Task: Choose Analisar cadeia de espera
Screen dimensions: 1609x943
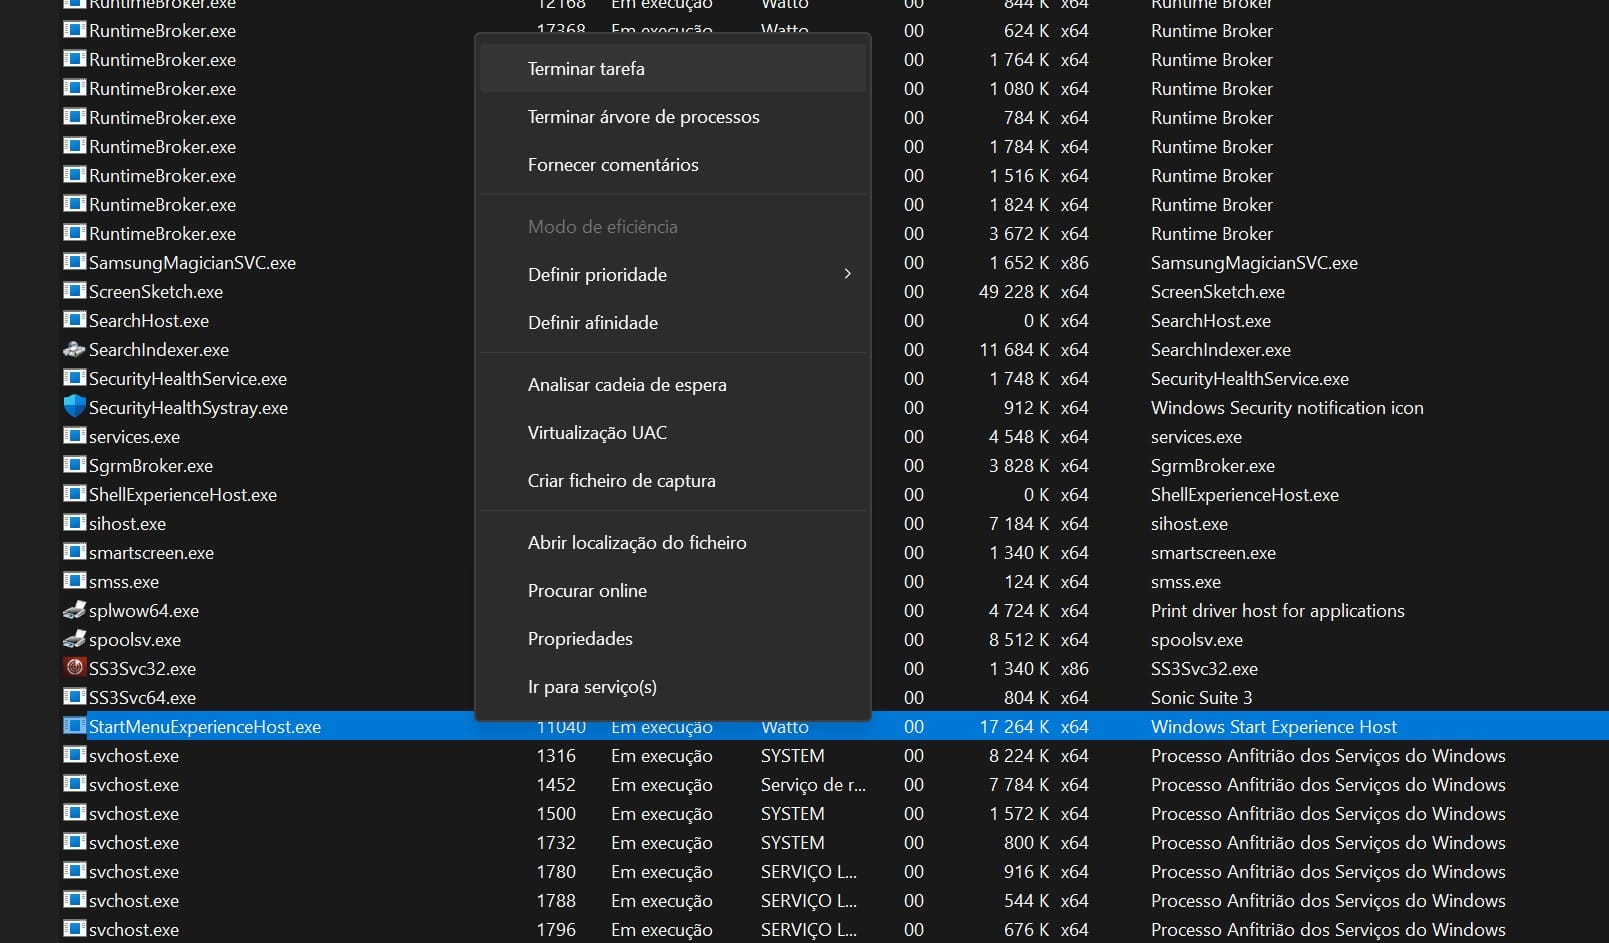Action: click(x=627, y=385)
